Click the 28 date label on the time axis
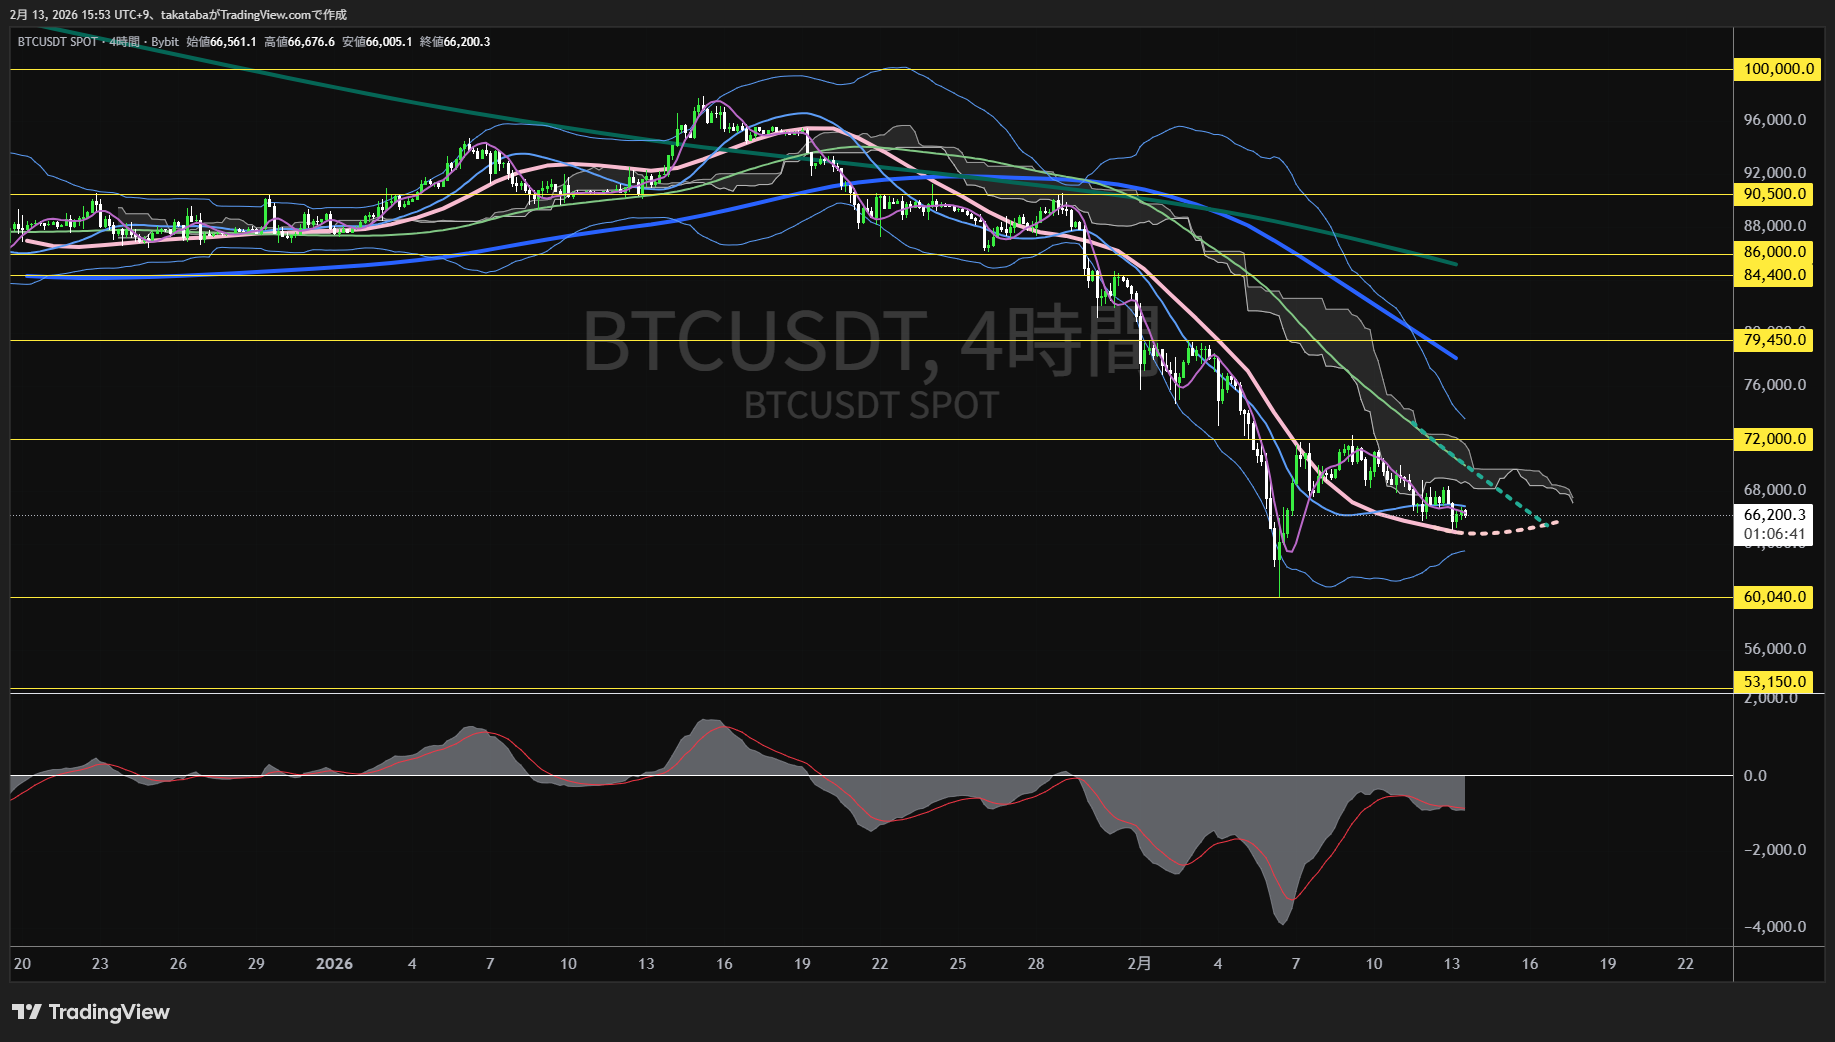This screenshot has width=1835, height=1042. [1036, 964]
